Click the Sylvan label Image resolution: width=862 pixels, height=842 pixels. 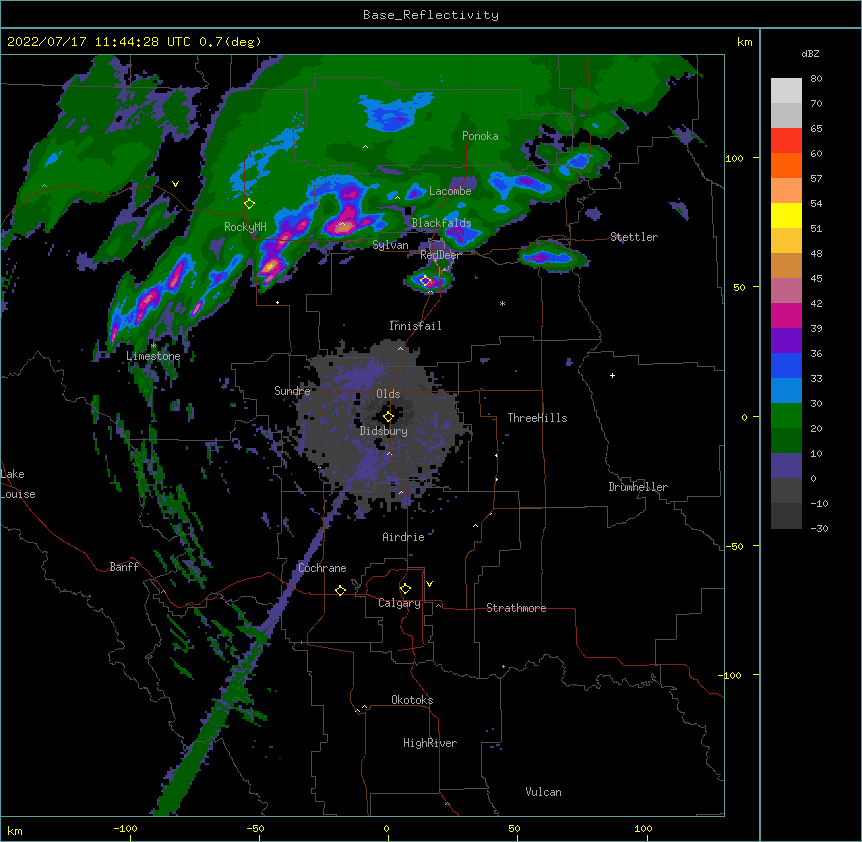pos(390,245)
